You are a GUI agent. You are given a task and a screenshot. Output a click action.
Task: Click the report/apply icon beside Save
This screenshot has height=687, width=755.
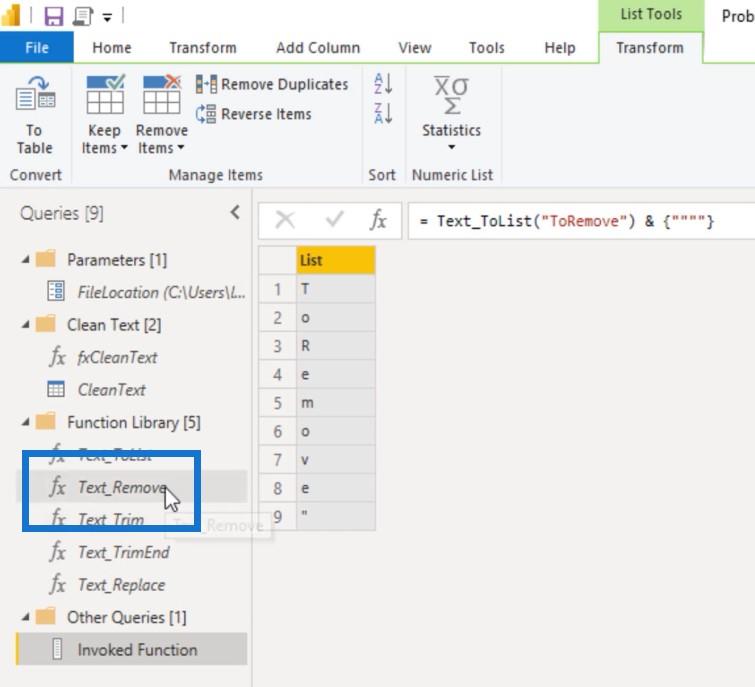pyautogui.click(x=83, y=16)
